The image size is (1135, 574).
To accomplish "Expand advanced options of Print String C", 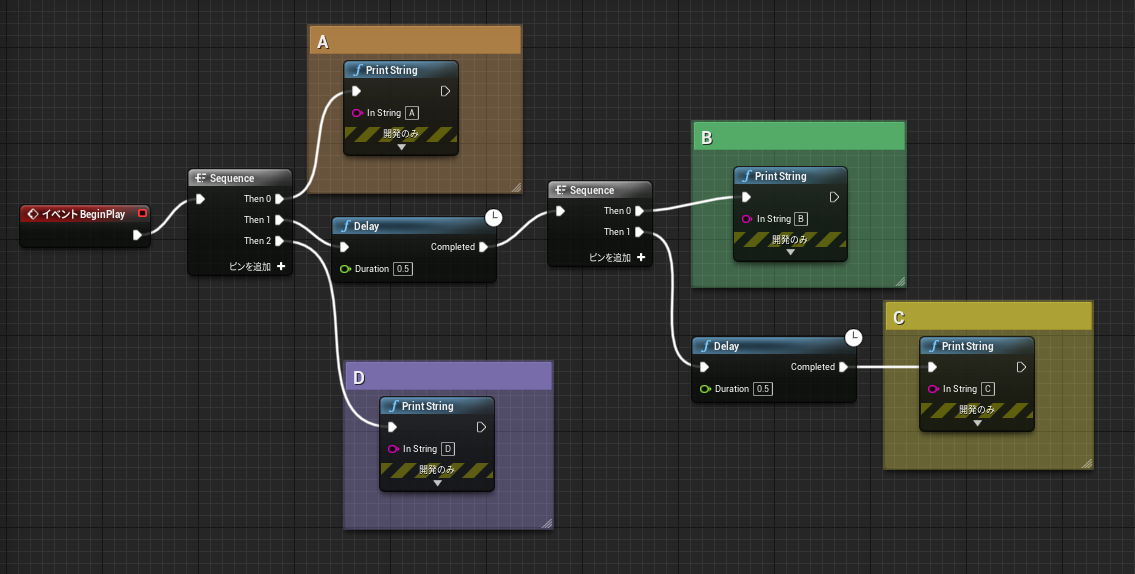I will 977,423.
